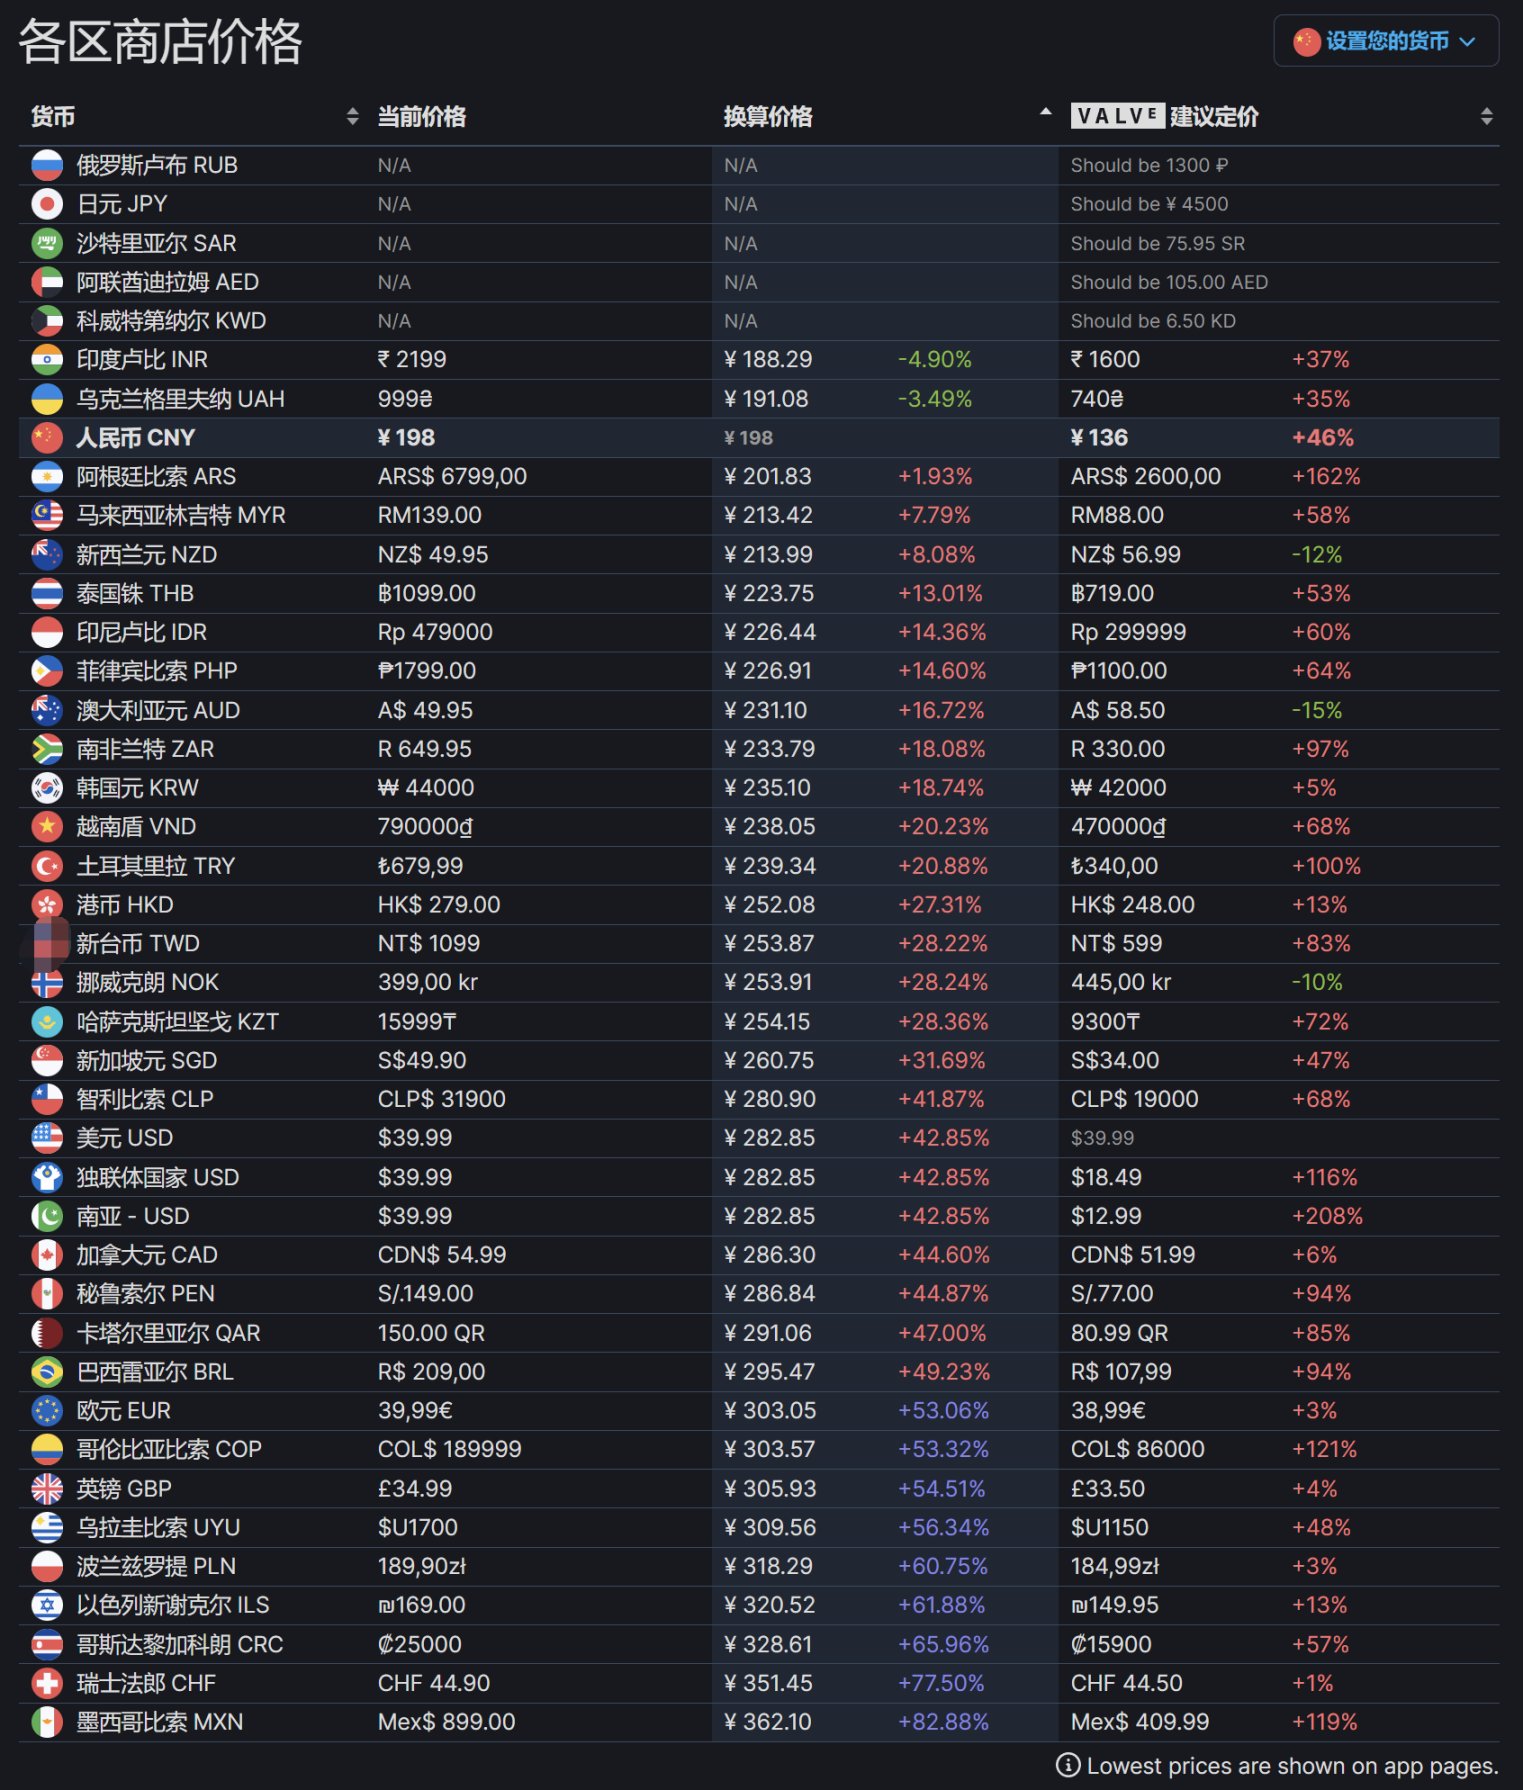Select the 墨西哥比索 MXN currency name
The width and height of the screenshot is (1523, 1790).
point(160,1722)
